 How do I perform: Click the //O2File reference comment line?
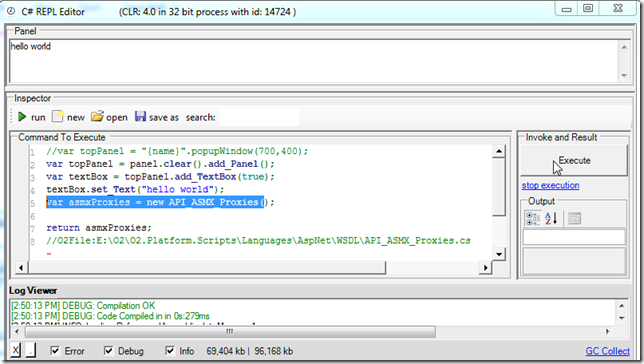click(x=258, y=240)
